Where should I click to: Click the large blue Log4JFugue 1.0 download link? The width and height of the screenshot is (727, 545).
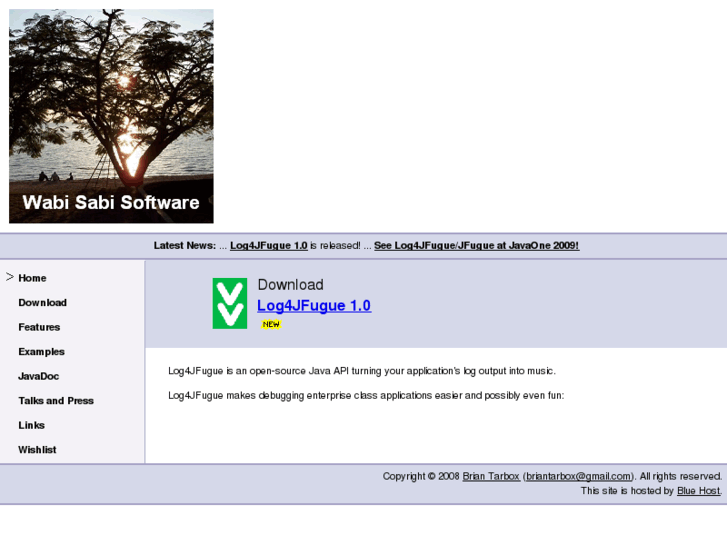click(314, 306)
